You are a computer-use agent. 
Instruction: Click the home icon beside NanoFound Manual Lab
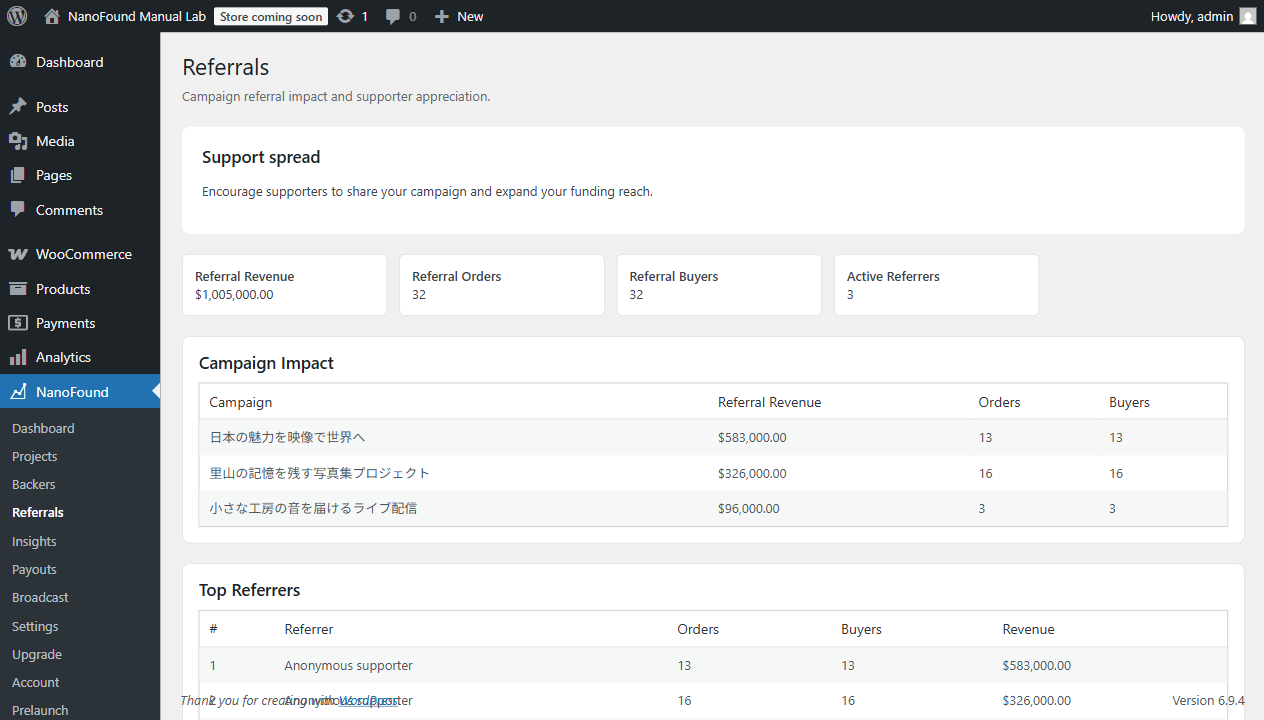52,16
